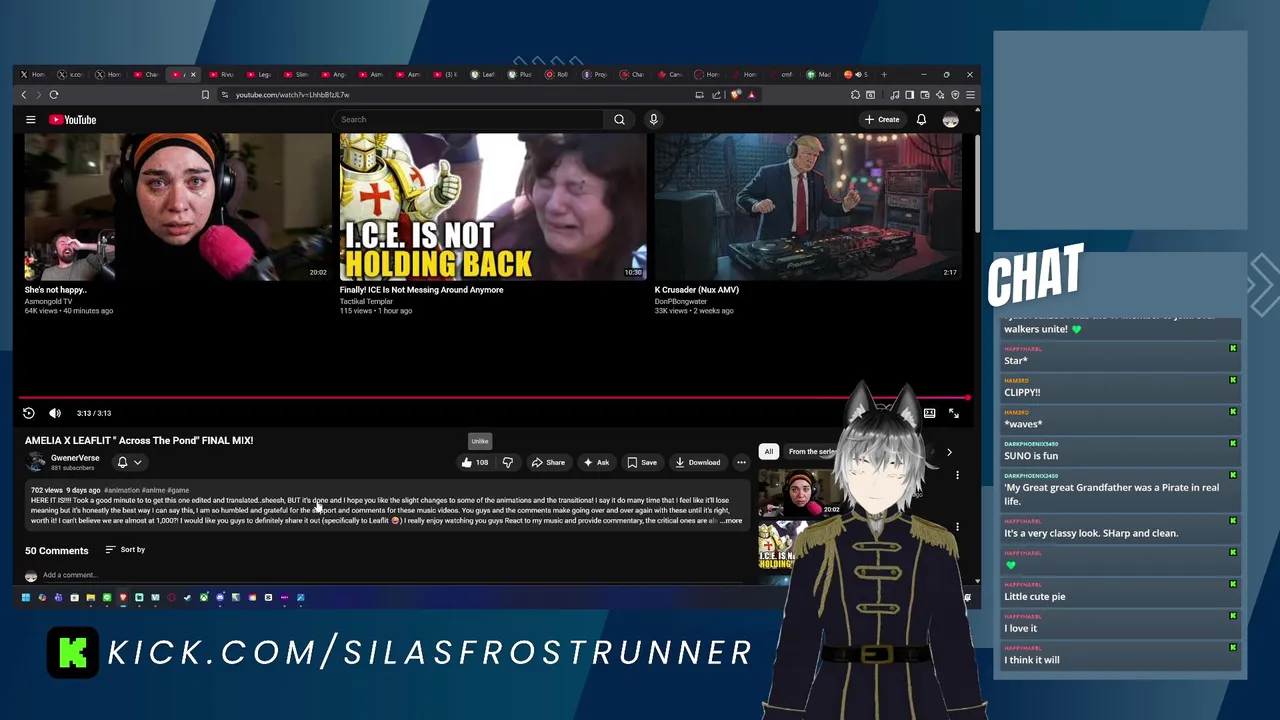Open the browser main hamburger menu
Viewport: 1280px width, 720px height.
point(970,95)
